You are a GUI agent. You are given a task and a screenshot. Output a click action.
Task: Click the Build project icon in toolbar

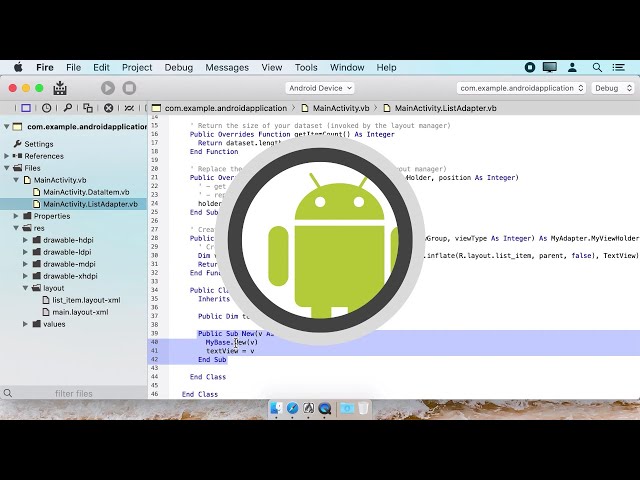(x=60, y=88)
